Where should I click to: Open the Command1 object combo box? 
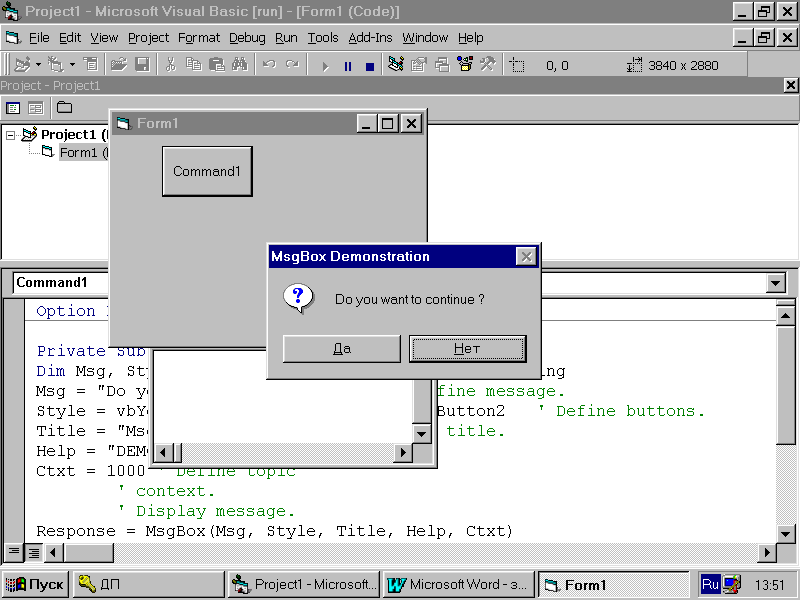point(60,283)
